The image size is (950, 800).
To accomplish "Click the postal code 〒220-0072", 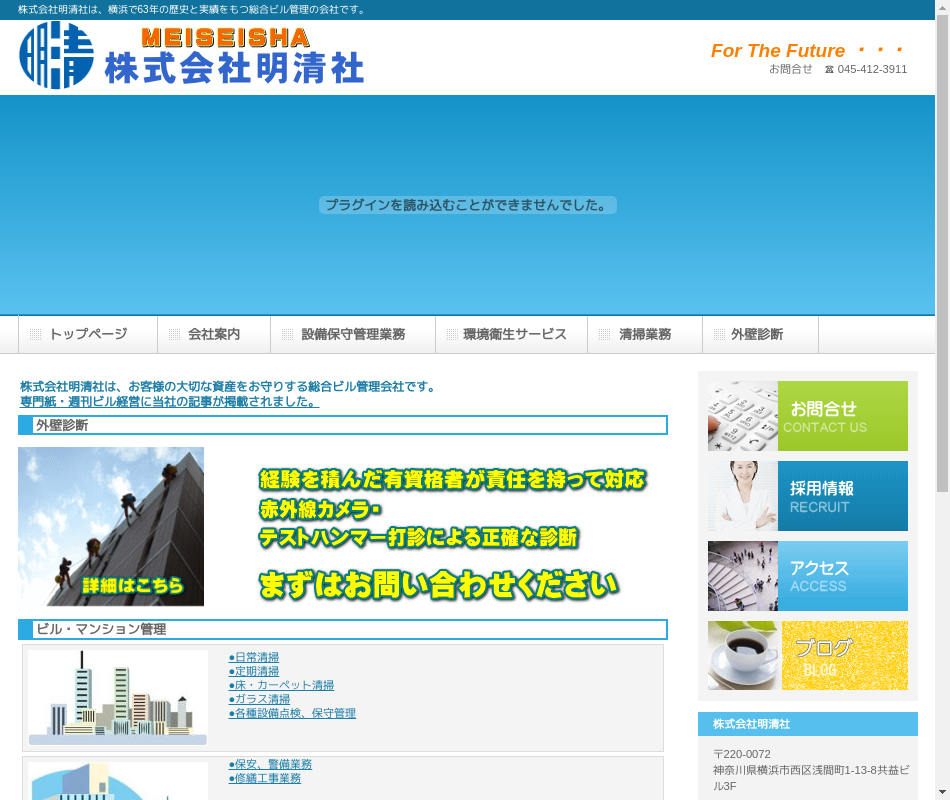I will coord(742,754).
